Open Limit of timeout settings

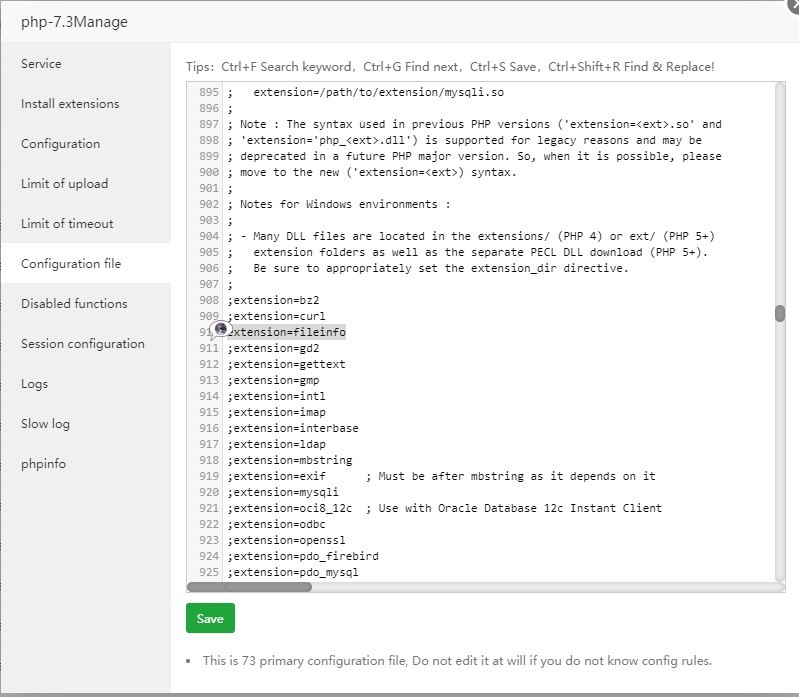tap(67, 224)
